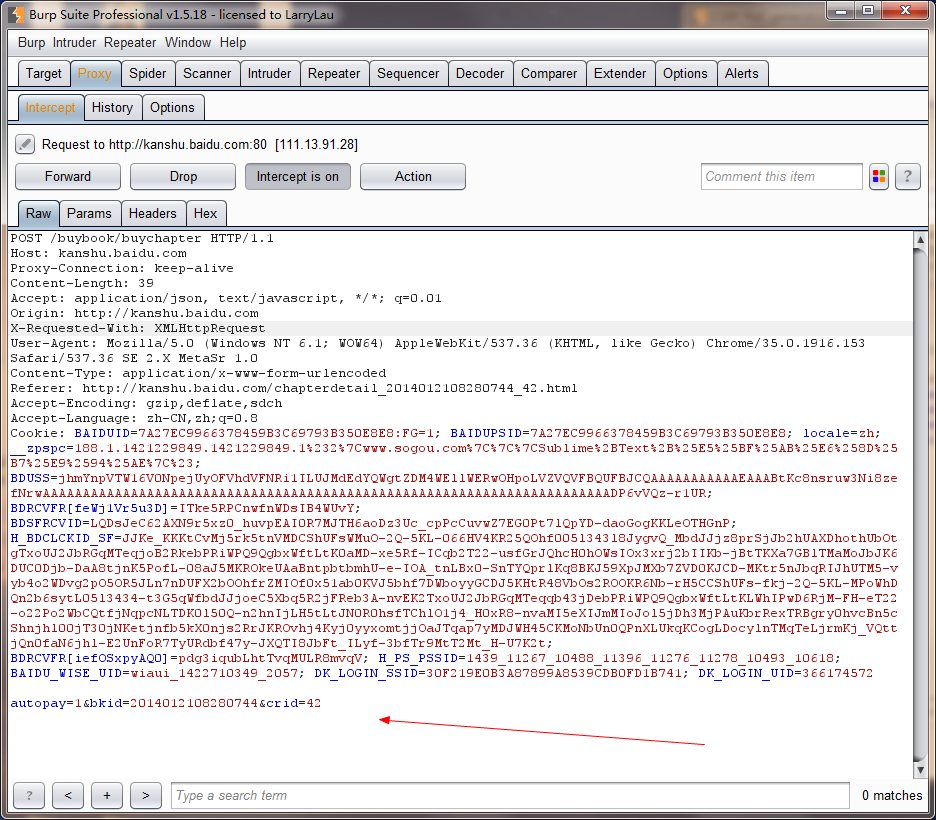Viewport: 936px width, 820px height.
Task: Click the X-Requested-With header line
Action: (x=138, y=328)
